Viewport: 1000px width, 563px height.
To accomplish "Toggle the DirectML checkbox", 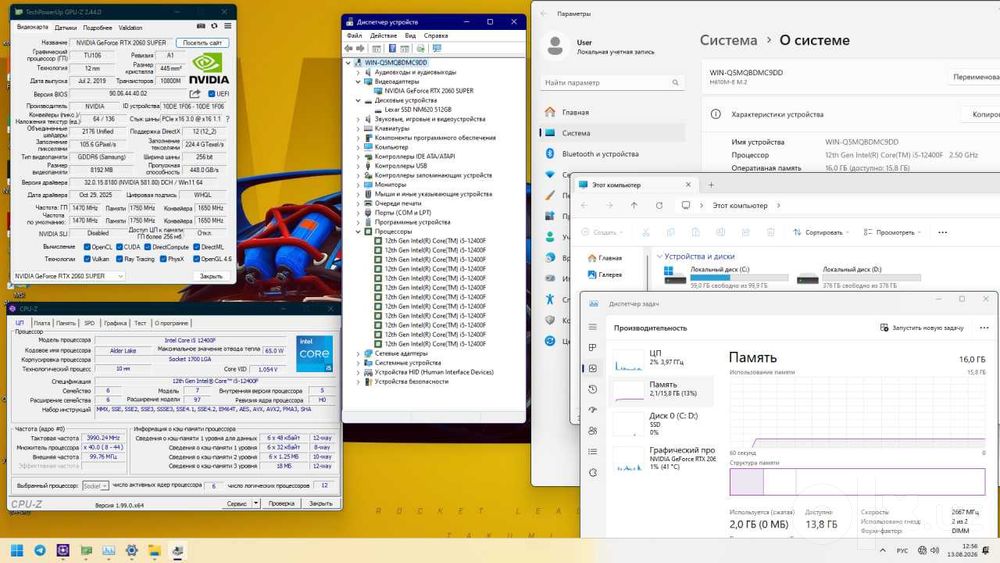I will (196, 247).
